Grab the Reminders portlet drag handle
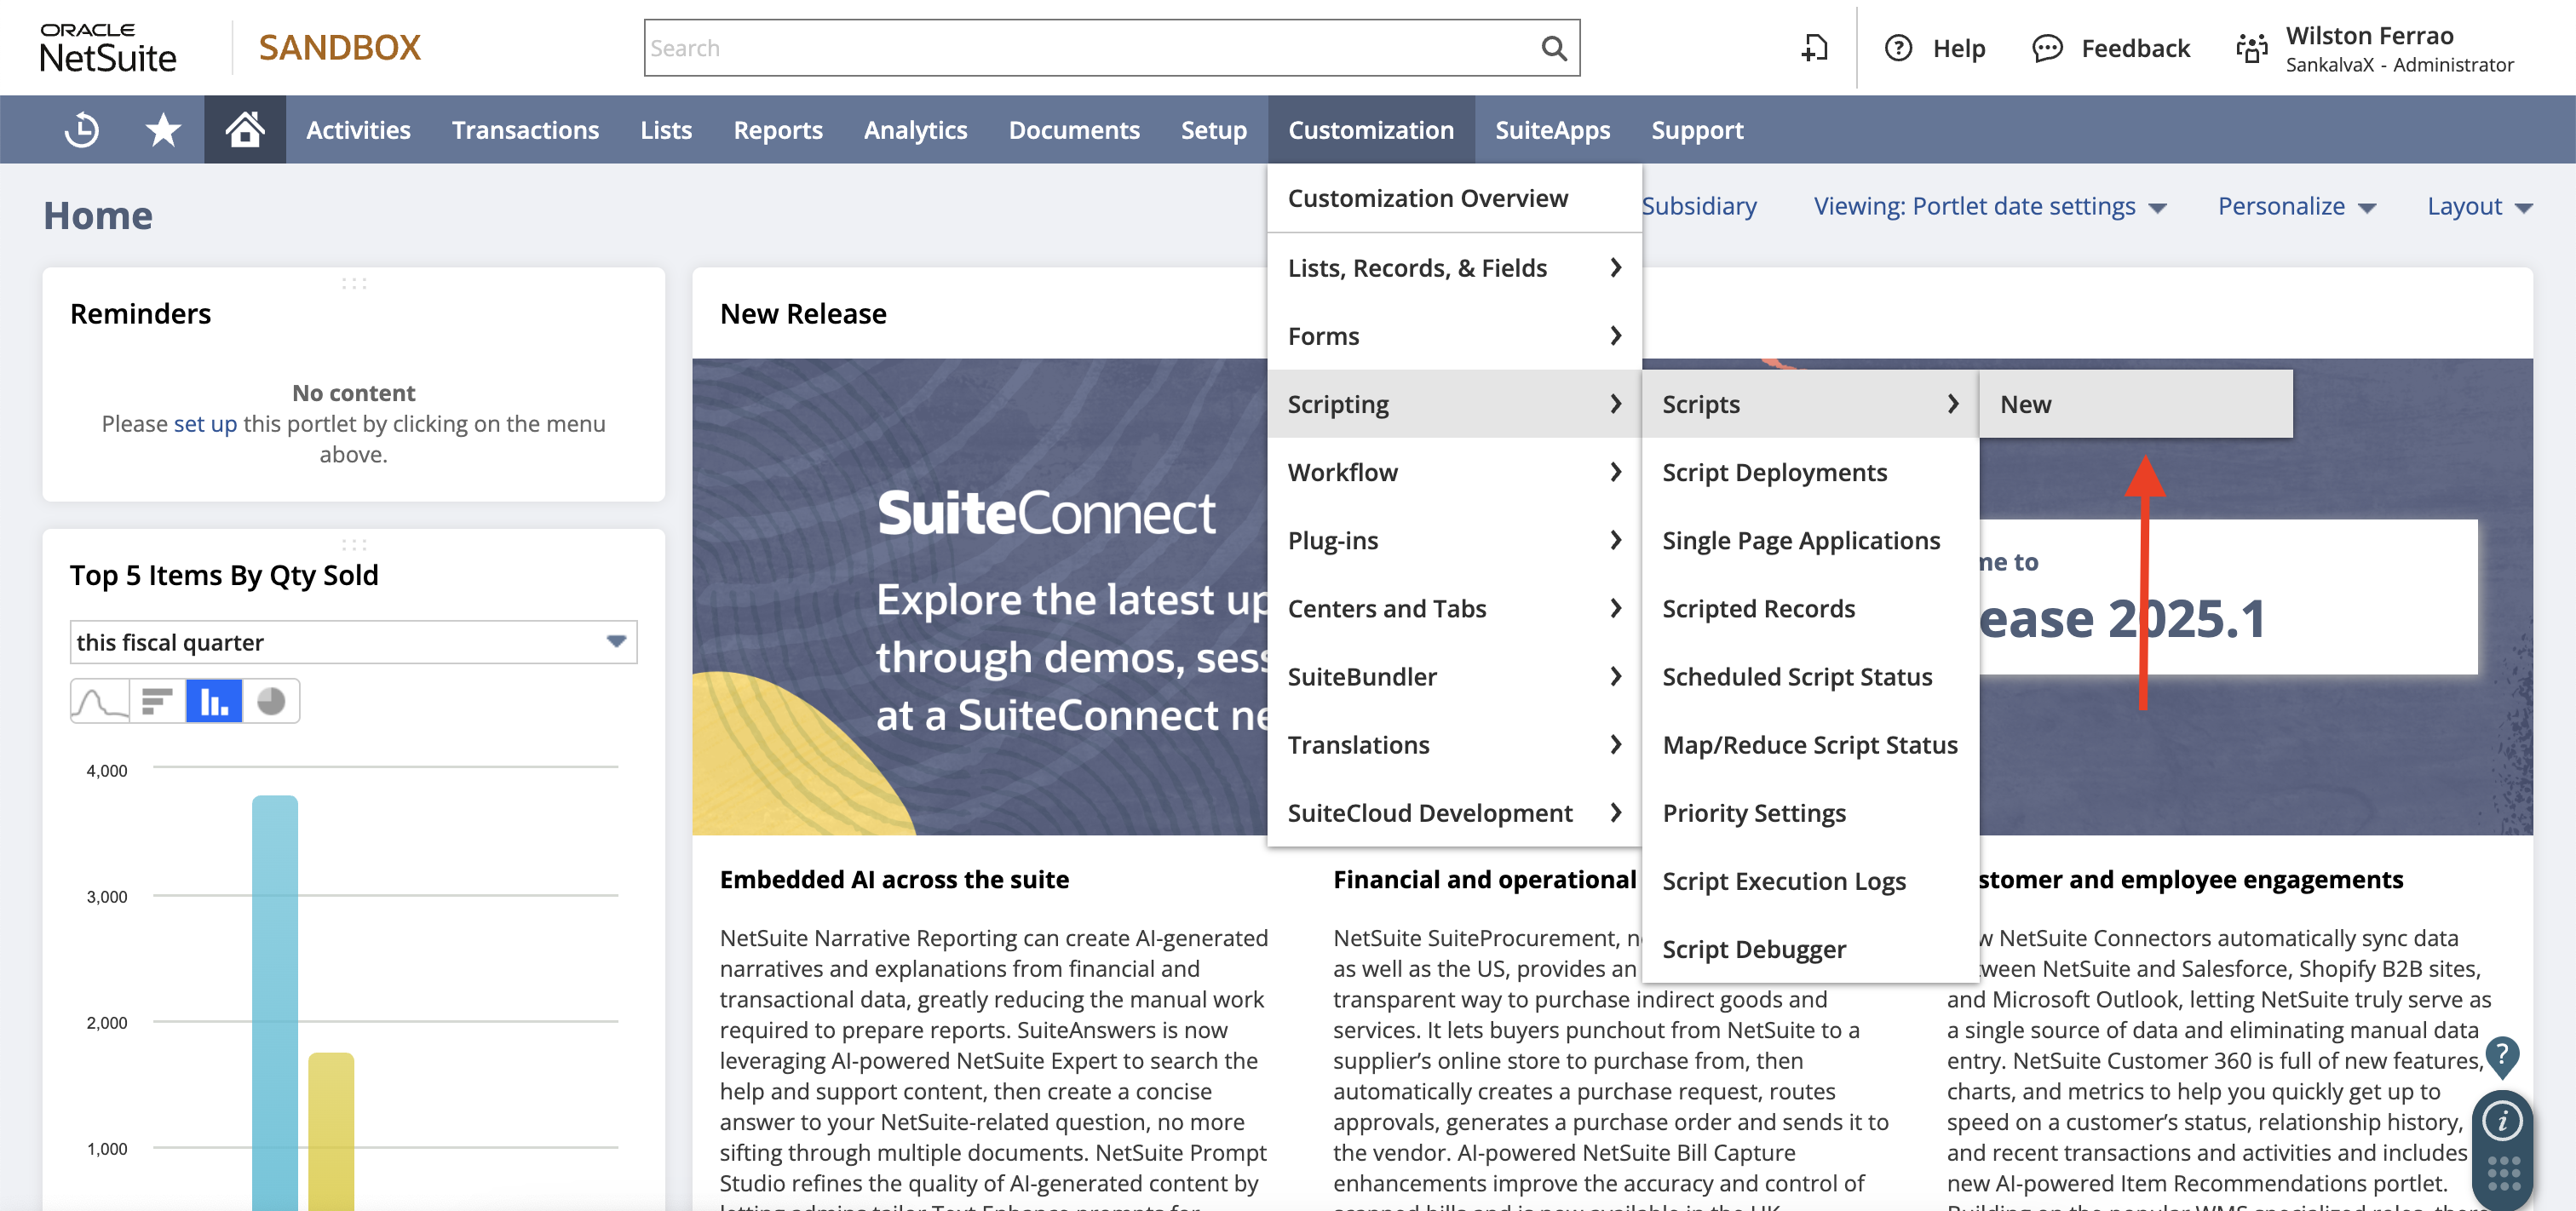 tap(354, 284)
